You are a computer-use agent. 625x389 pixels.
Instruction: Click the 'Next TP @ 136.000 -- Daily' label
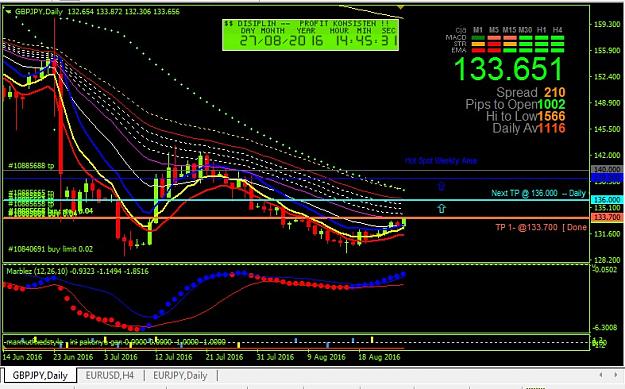(x=538, y=193)
